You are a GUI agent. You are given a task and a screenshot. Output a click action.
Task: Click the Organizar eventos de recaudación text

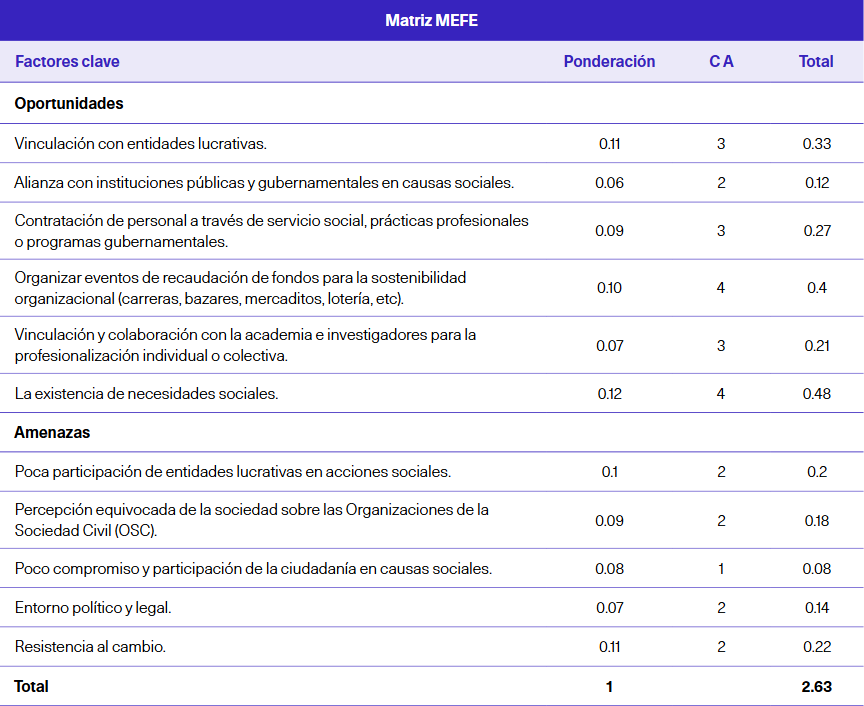tap(240, 288)
